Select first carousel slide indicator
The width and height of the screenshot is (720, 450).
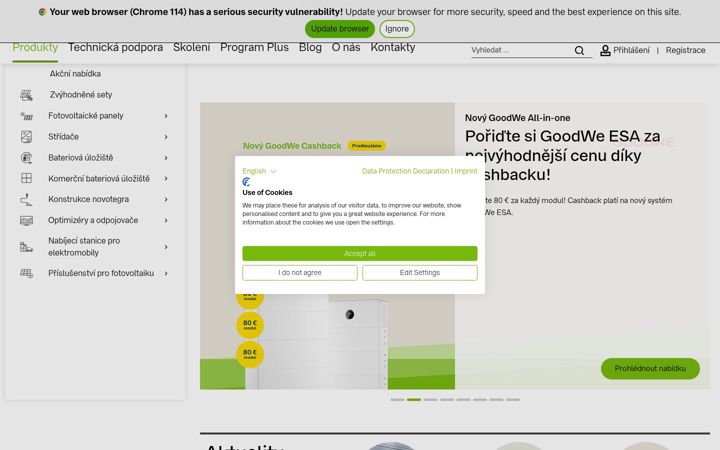(x=397, y=400)
